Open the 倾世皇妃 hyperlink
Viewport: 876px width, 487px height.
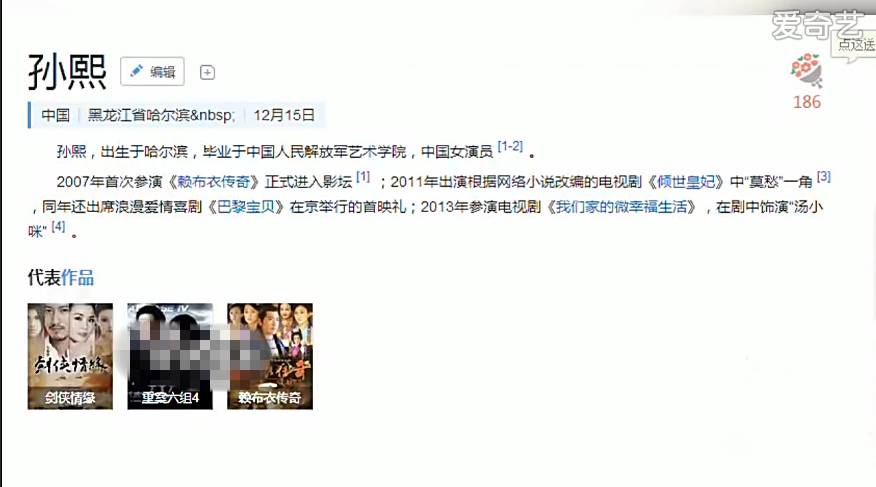coord(686,182)
